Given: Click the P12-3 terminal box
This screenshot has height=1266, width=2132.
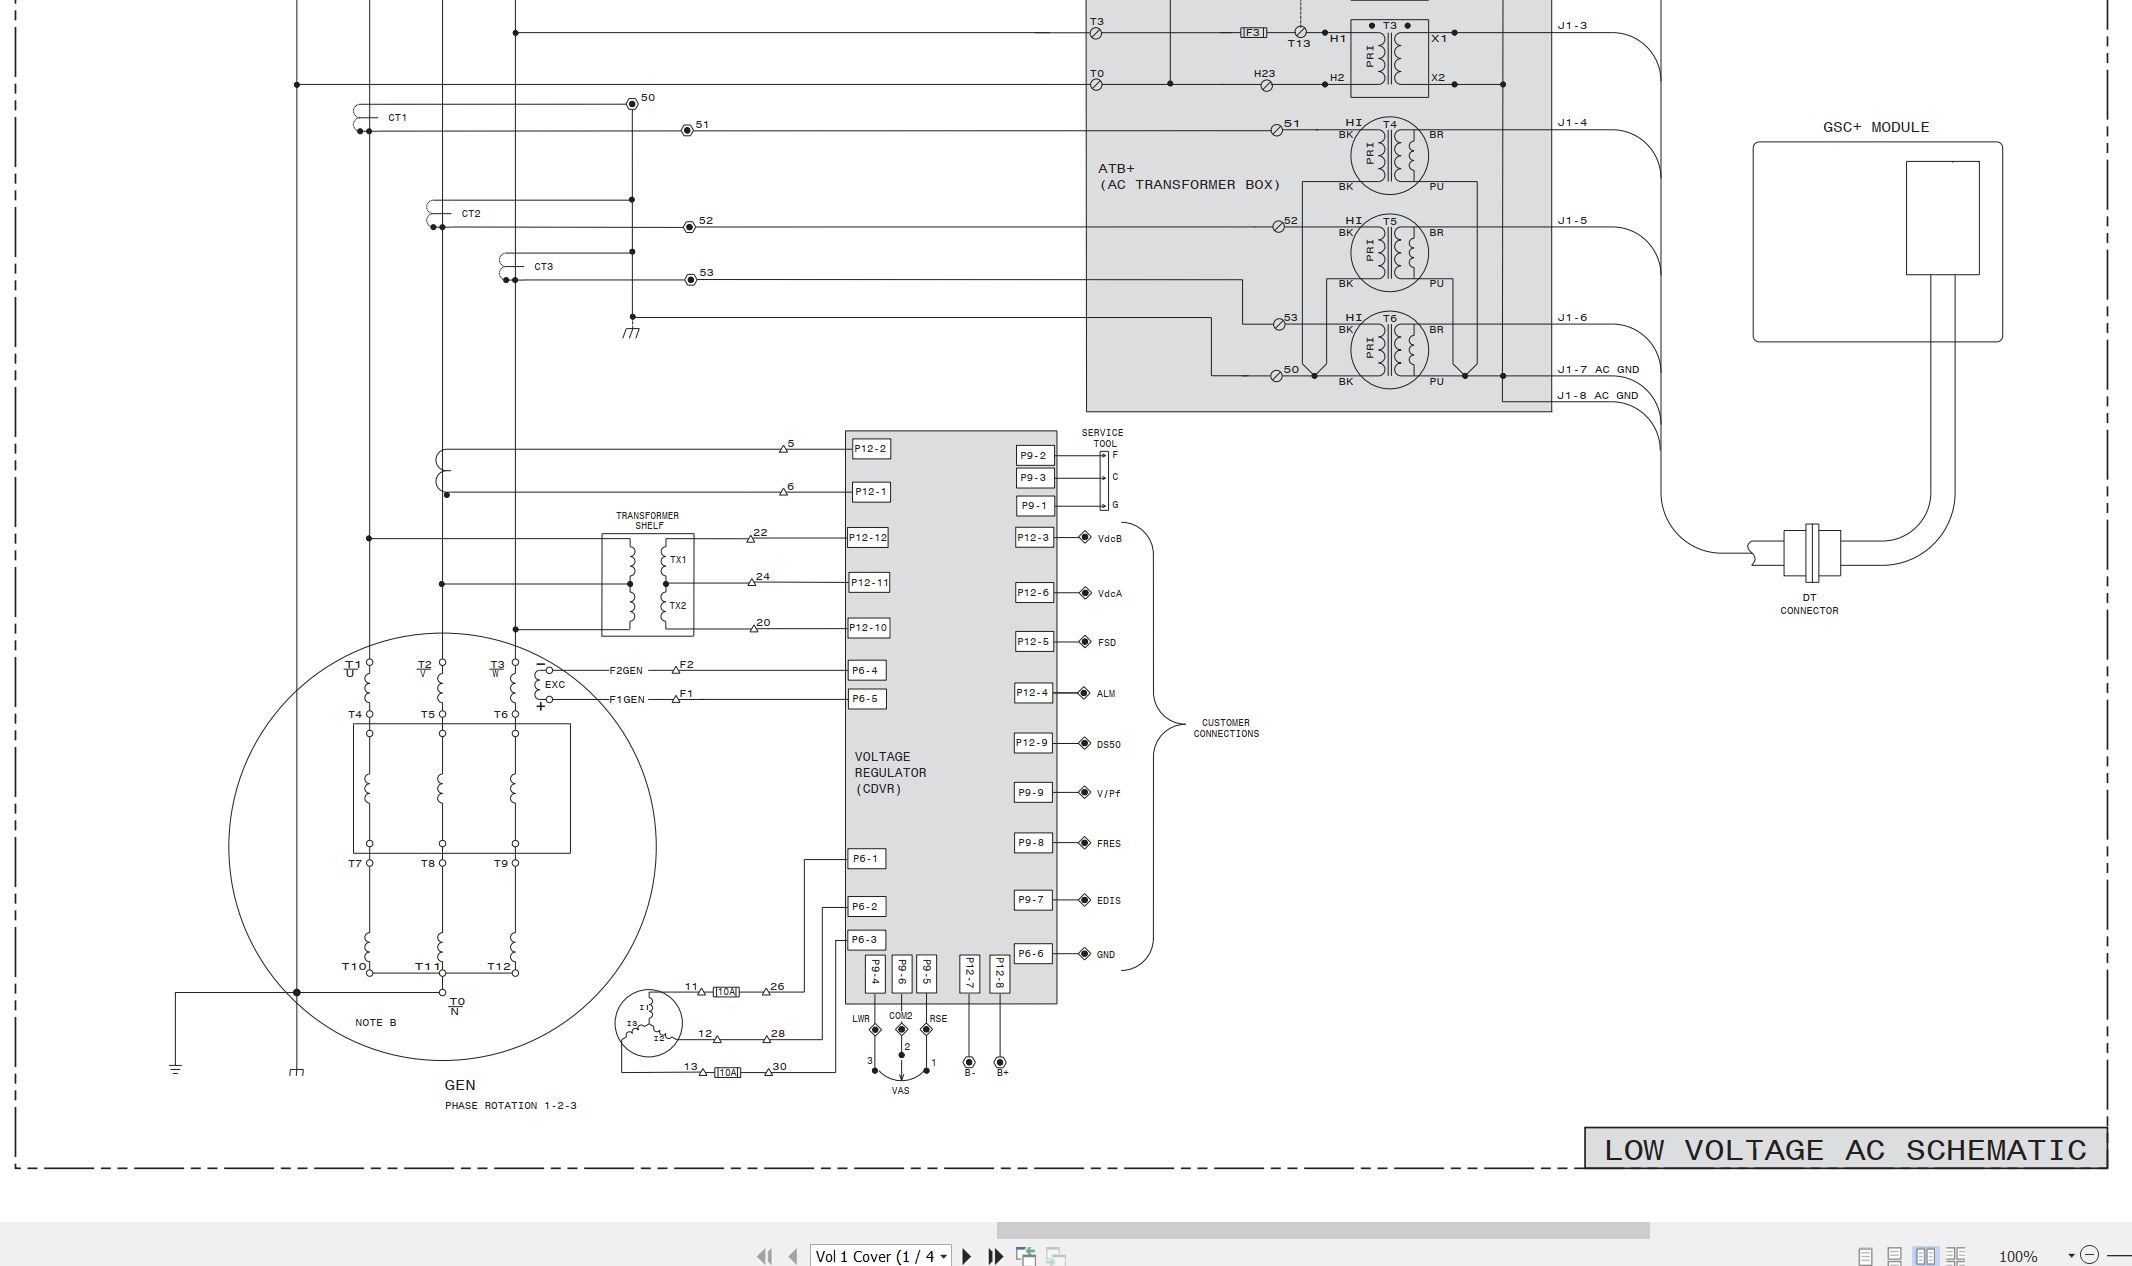Looking at the screenshot, I should (x=1034, y=538).
